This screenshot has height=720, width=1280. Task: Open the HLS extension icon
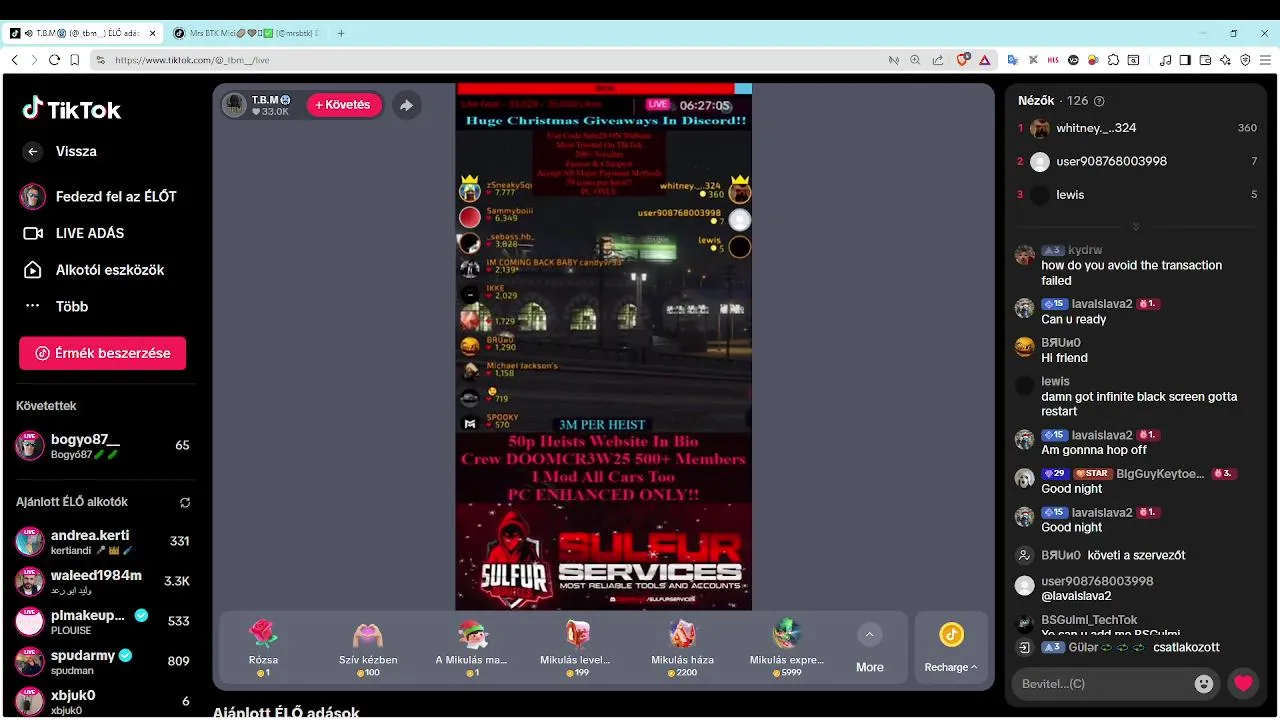click(1053, 60)
